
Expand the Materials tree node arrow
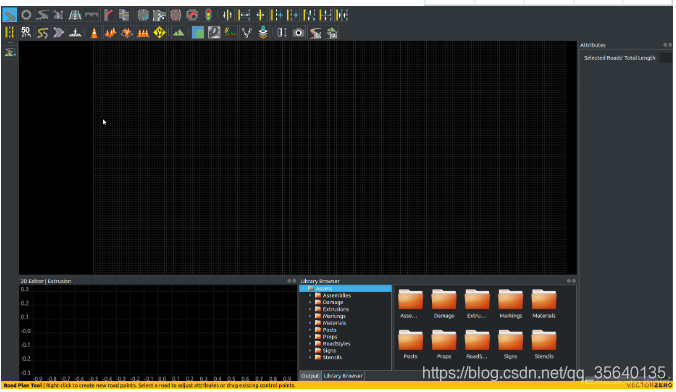coord(310,323)
